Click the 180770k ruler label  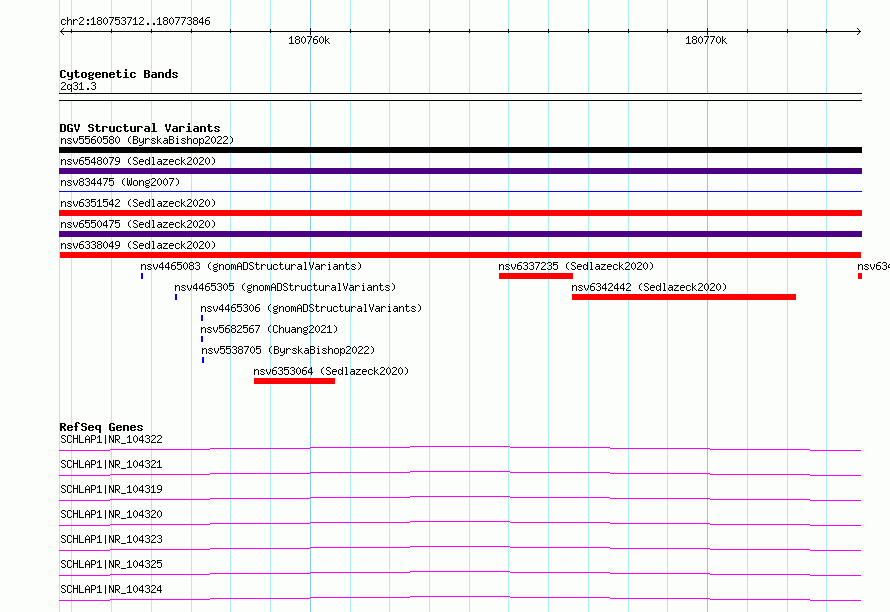(706, 40)
